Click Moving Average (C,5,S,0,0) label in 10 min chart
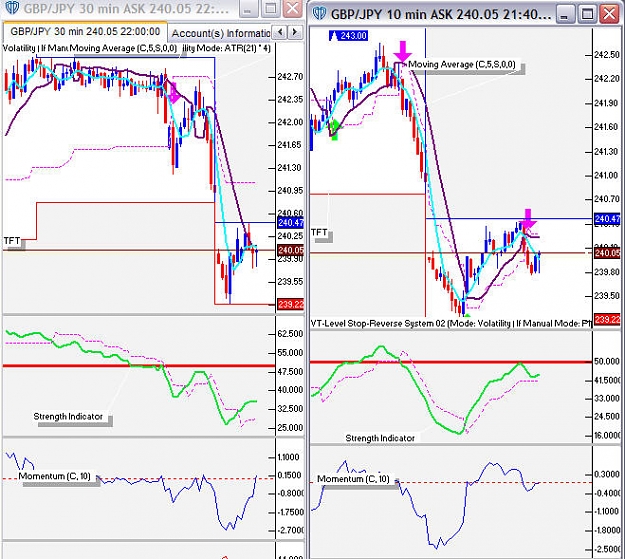The width and height of the screenshot is (625, 559). click(462, 64)
